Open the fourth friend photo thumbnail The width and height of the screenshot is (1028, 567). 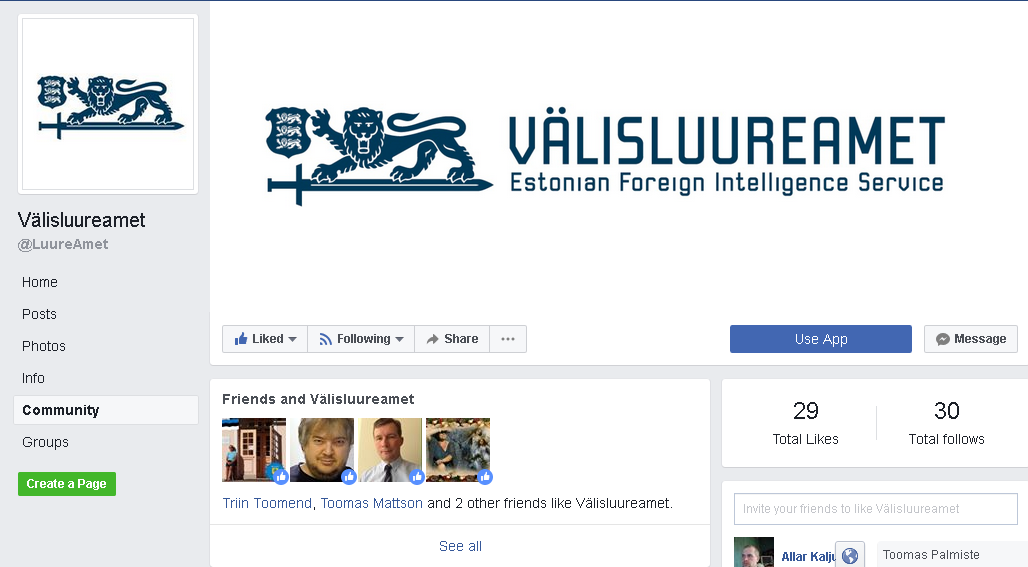[458, 450]
